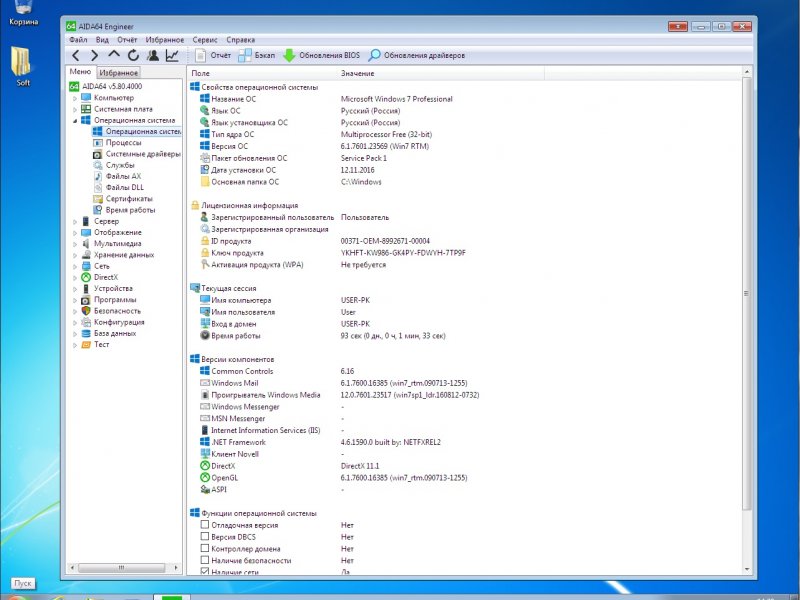Open Обновления драйверов with the magnifier icon
800x600 pixels.
coord(417,56)
